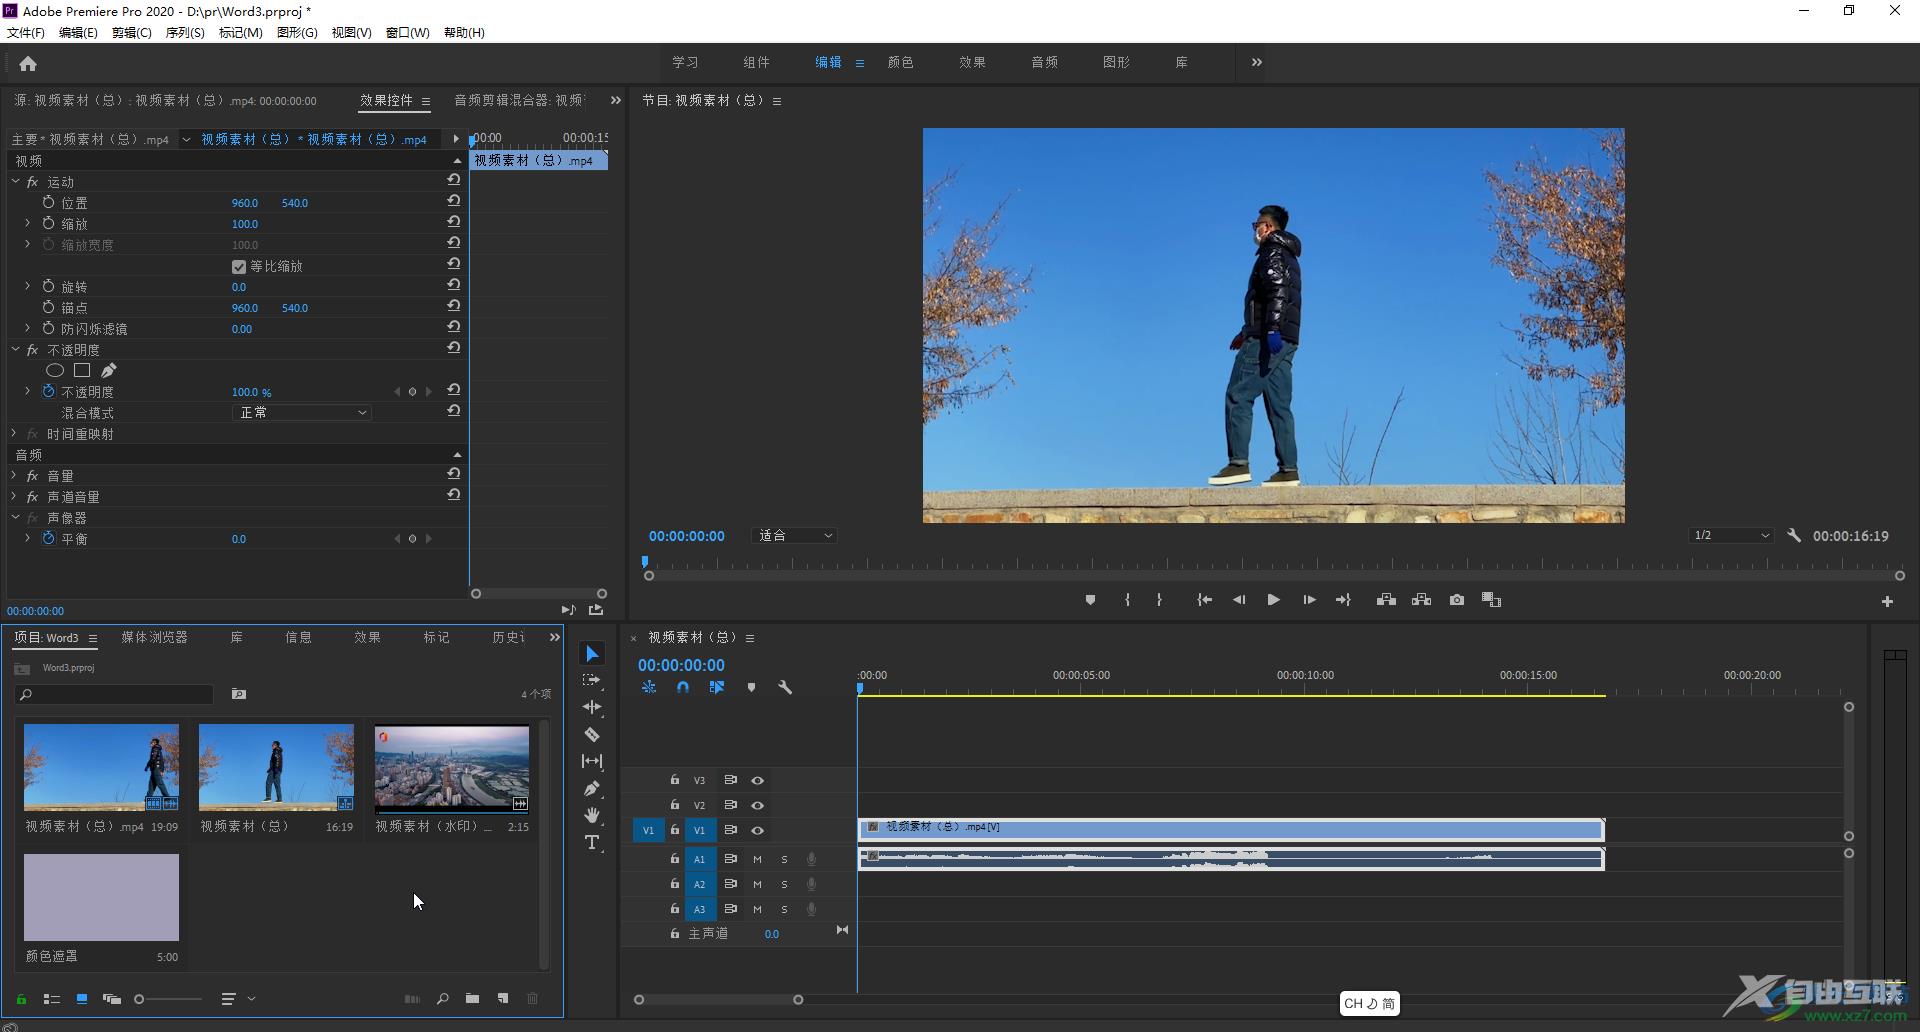The image size is (1920, 1032).
Task: Create rectangle opacity mask
Action: pos(82,370)
